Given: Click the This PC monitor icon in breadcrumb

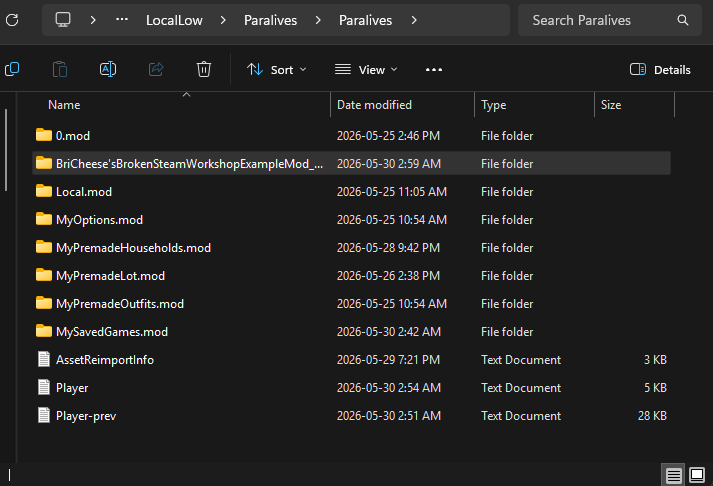Looking at the screenshot, I should point(63,20).
